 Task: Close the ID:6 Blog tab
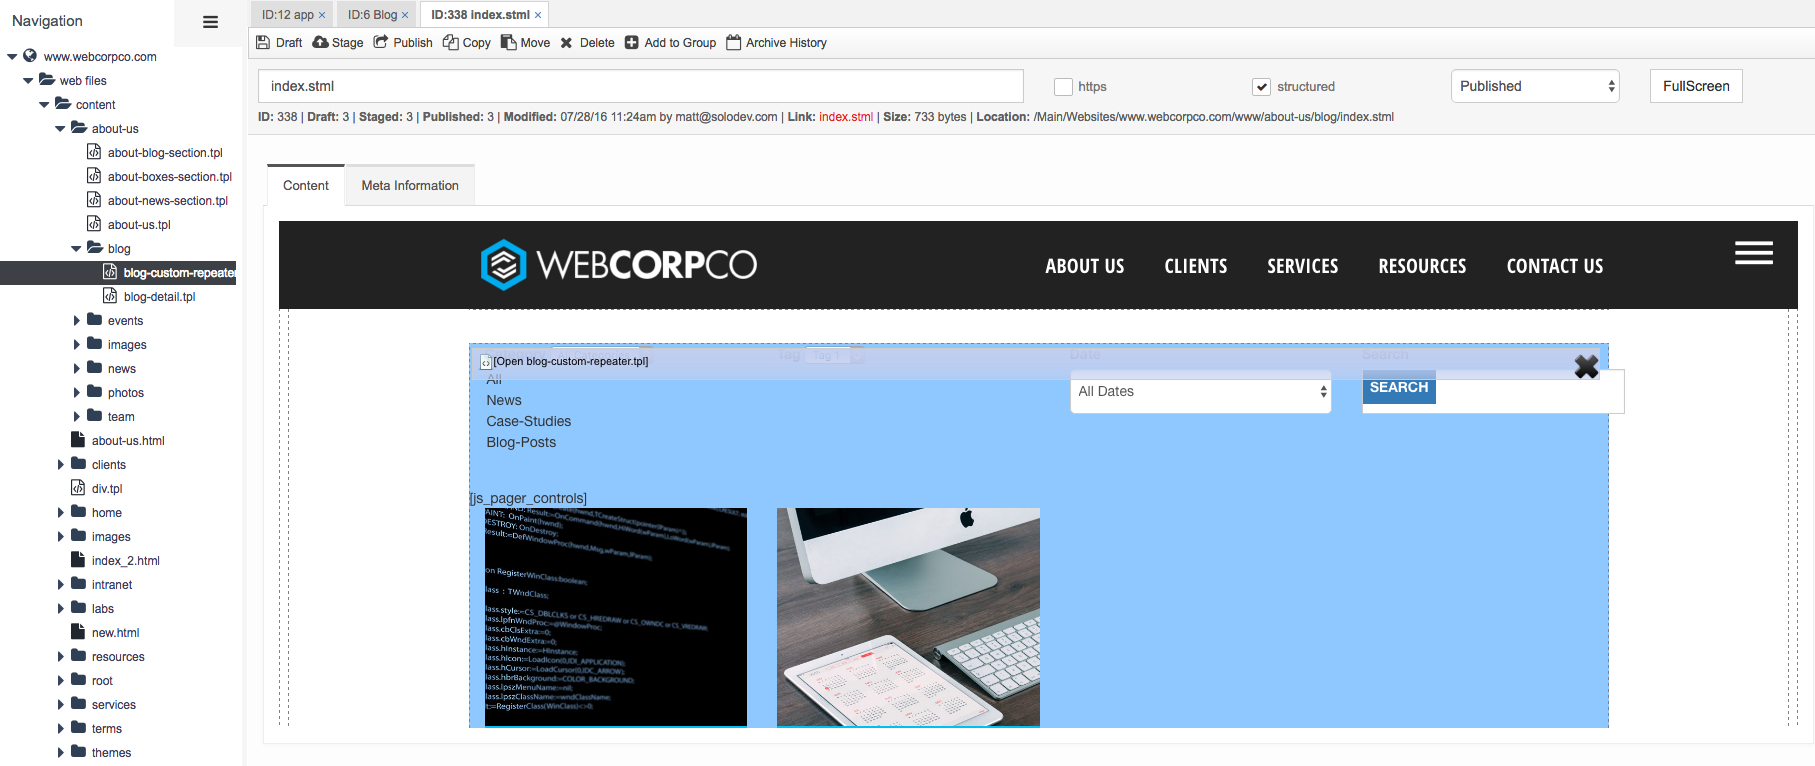405,15
